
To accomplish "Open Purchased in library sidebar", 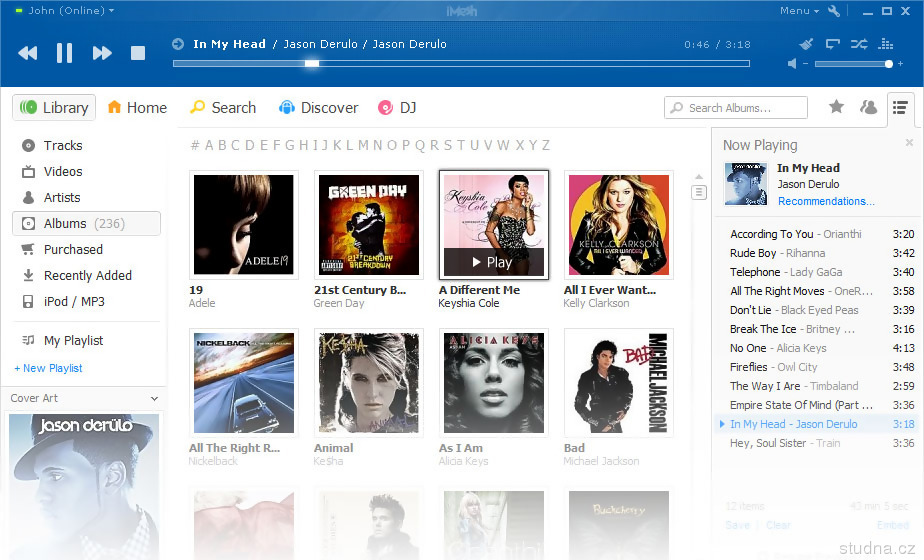I will coord(62,249).
